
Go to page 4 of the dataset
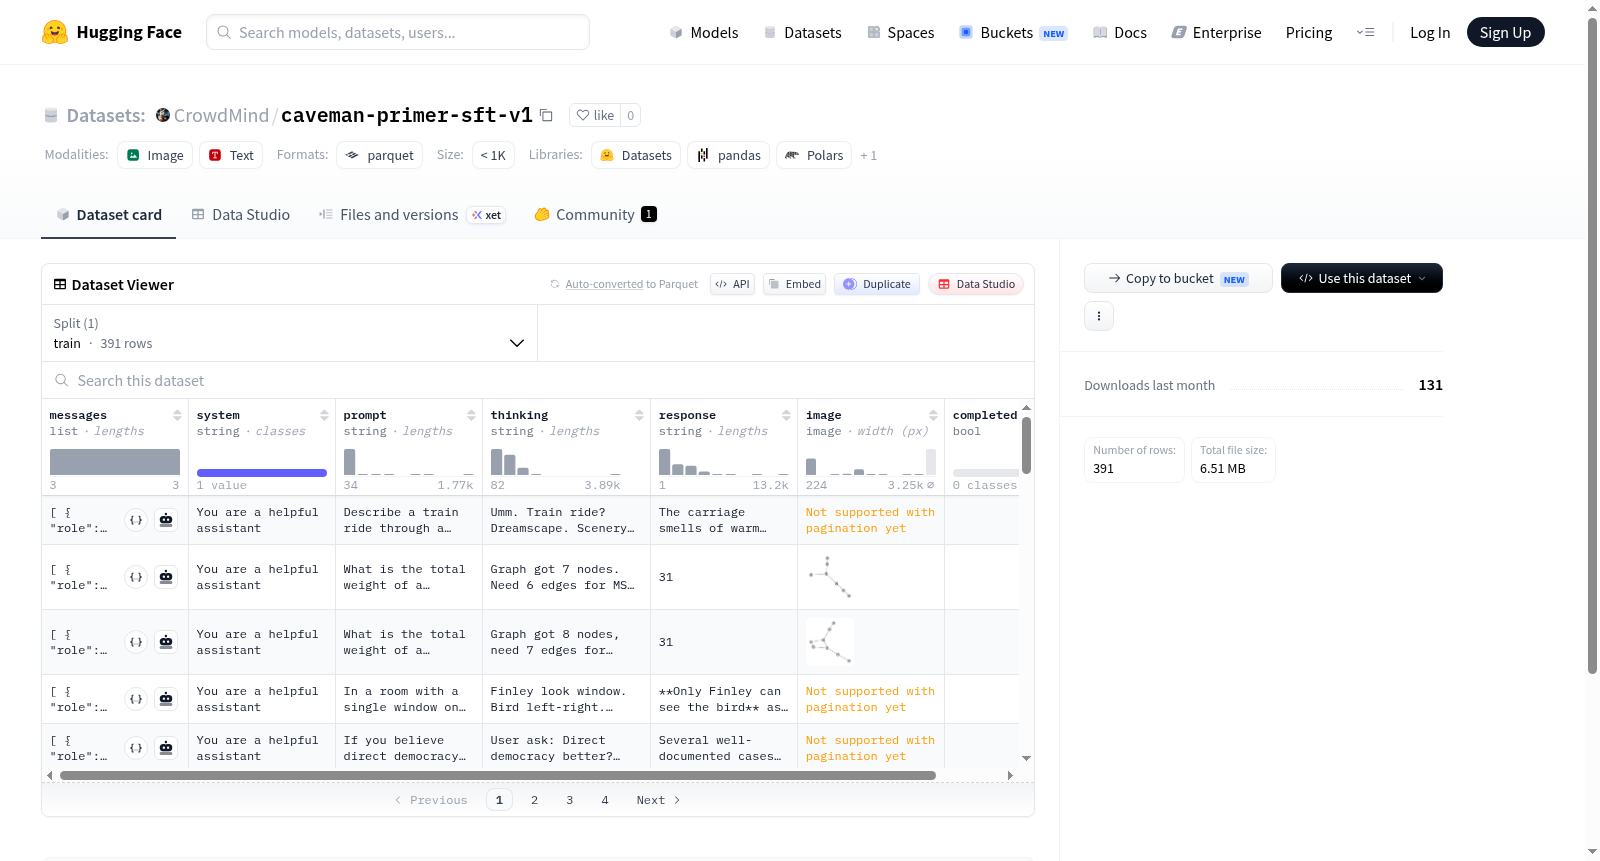[x=604, y=800]
